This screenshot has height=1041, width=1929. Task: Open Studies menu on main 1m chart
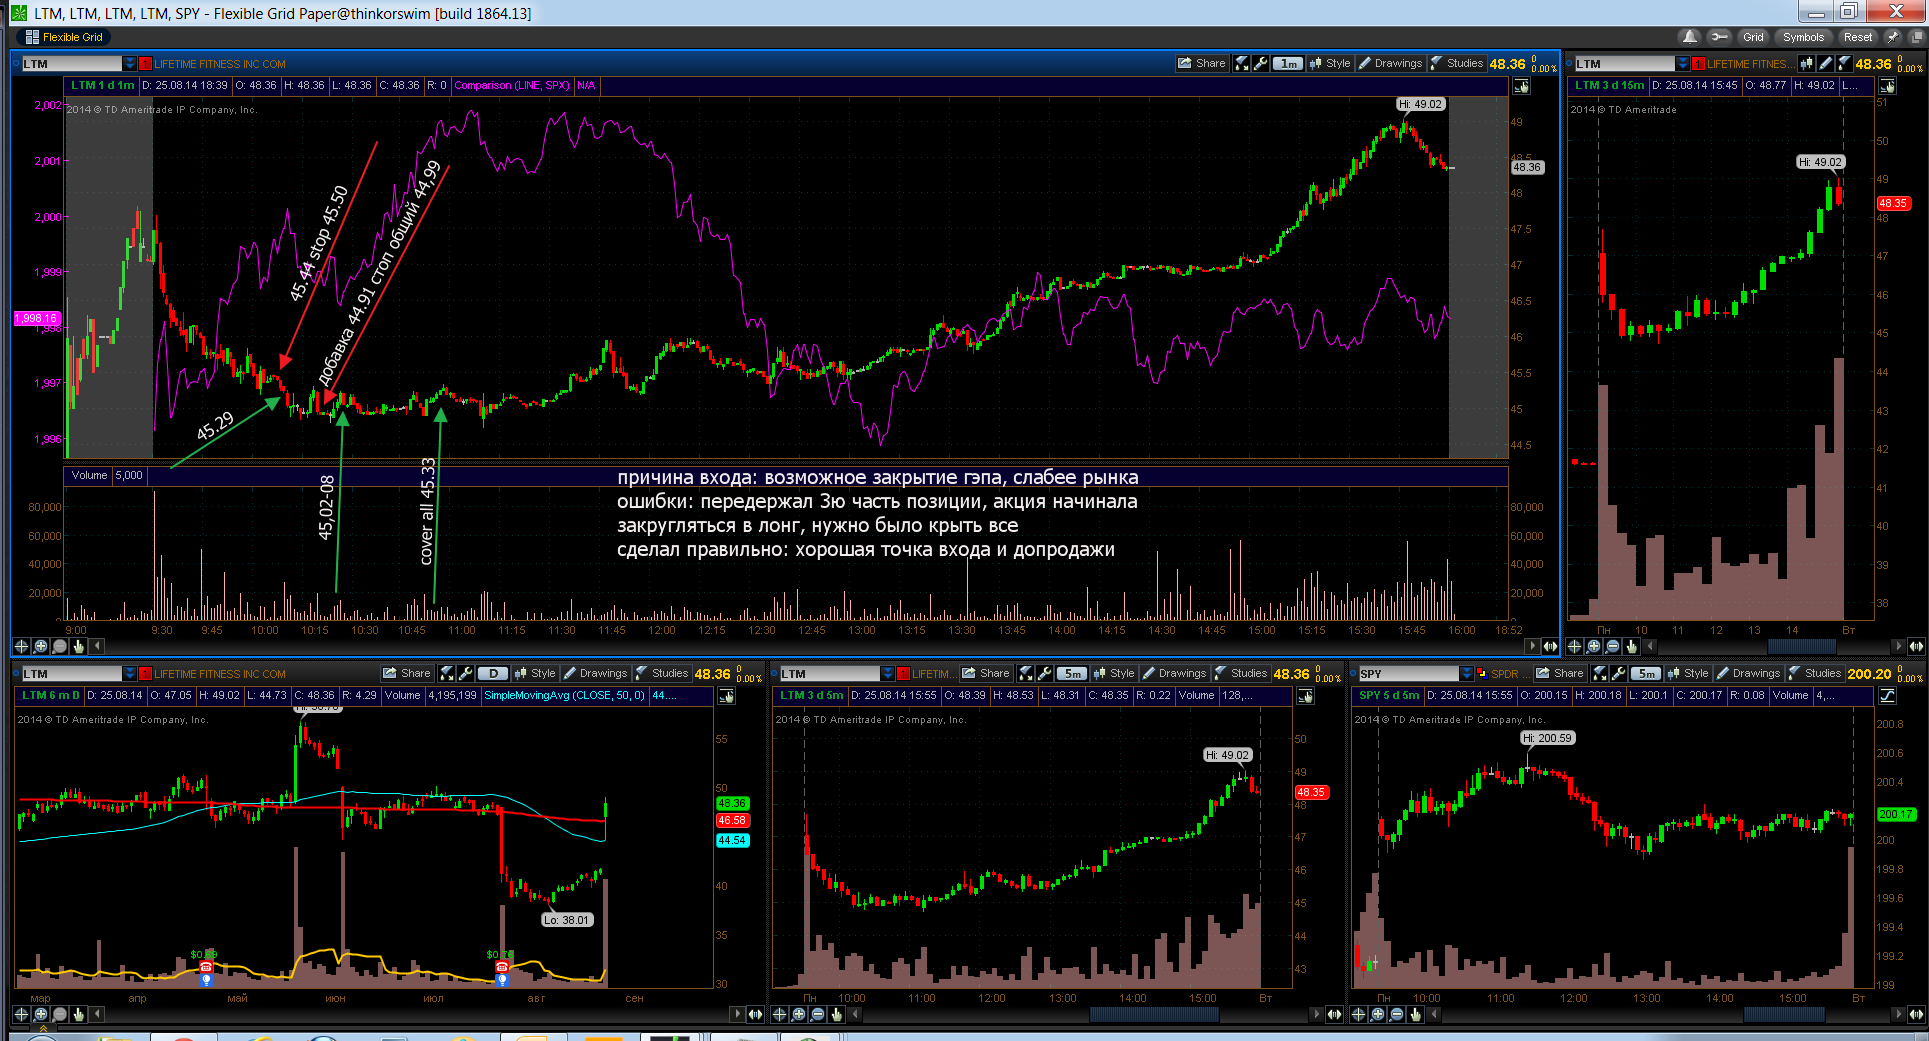(x=1457, y=63)
